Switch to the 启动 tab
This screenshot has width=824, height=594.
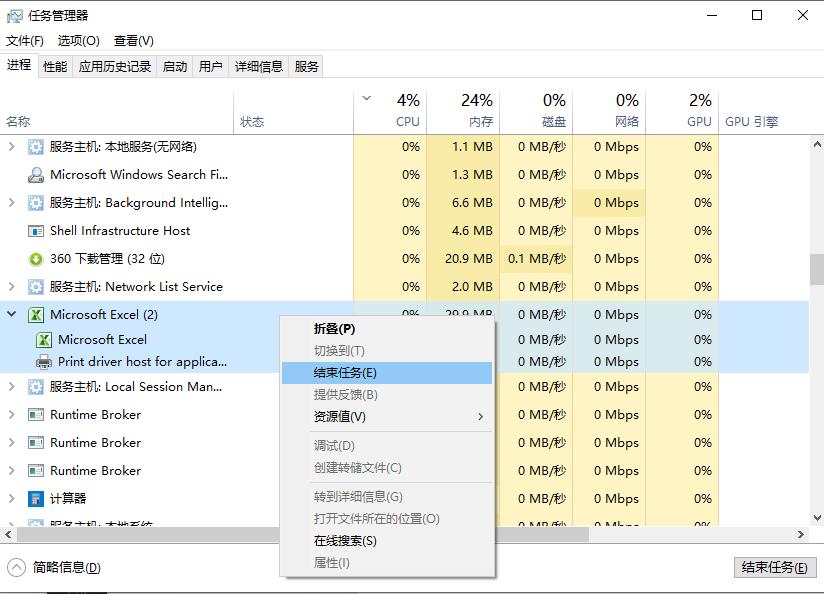coord(174,66)
